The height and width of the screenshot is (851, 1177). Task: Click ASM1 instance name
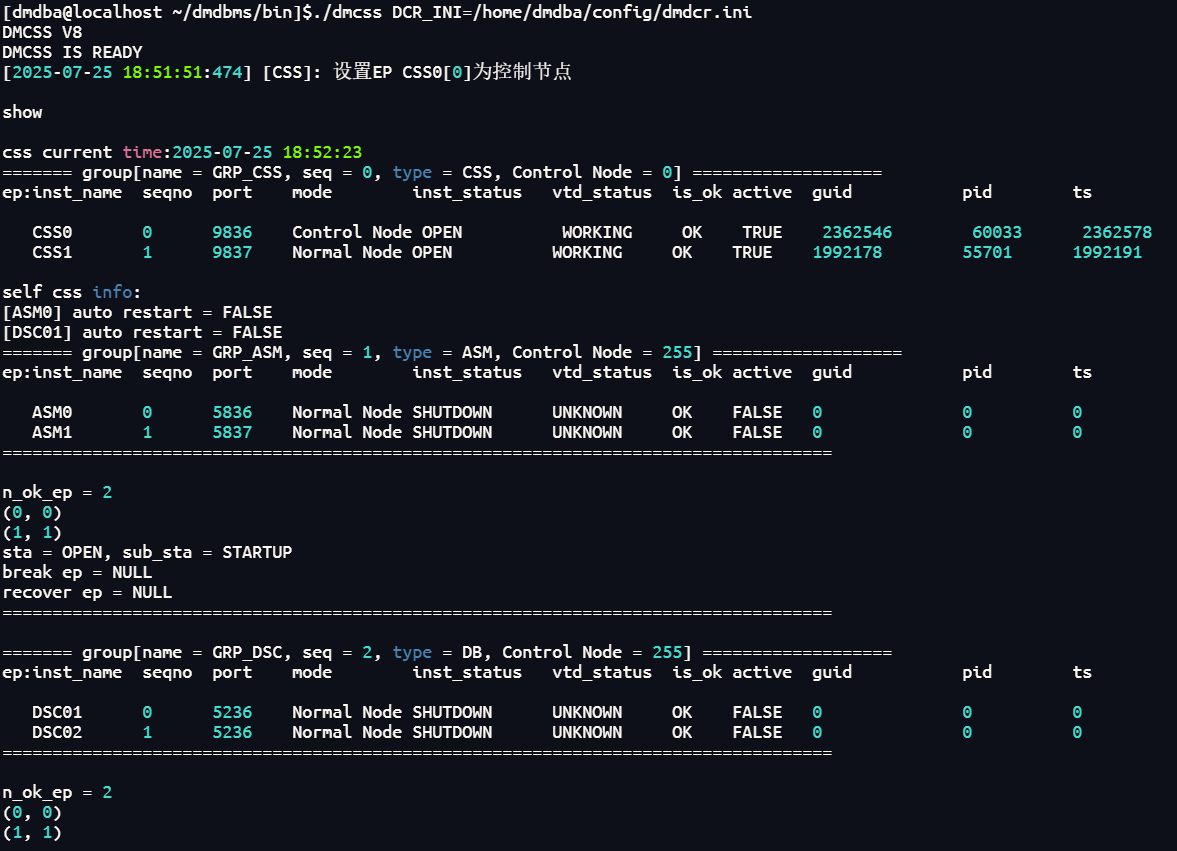[52, 432]
